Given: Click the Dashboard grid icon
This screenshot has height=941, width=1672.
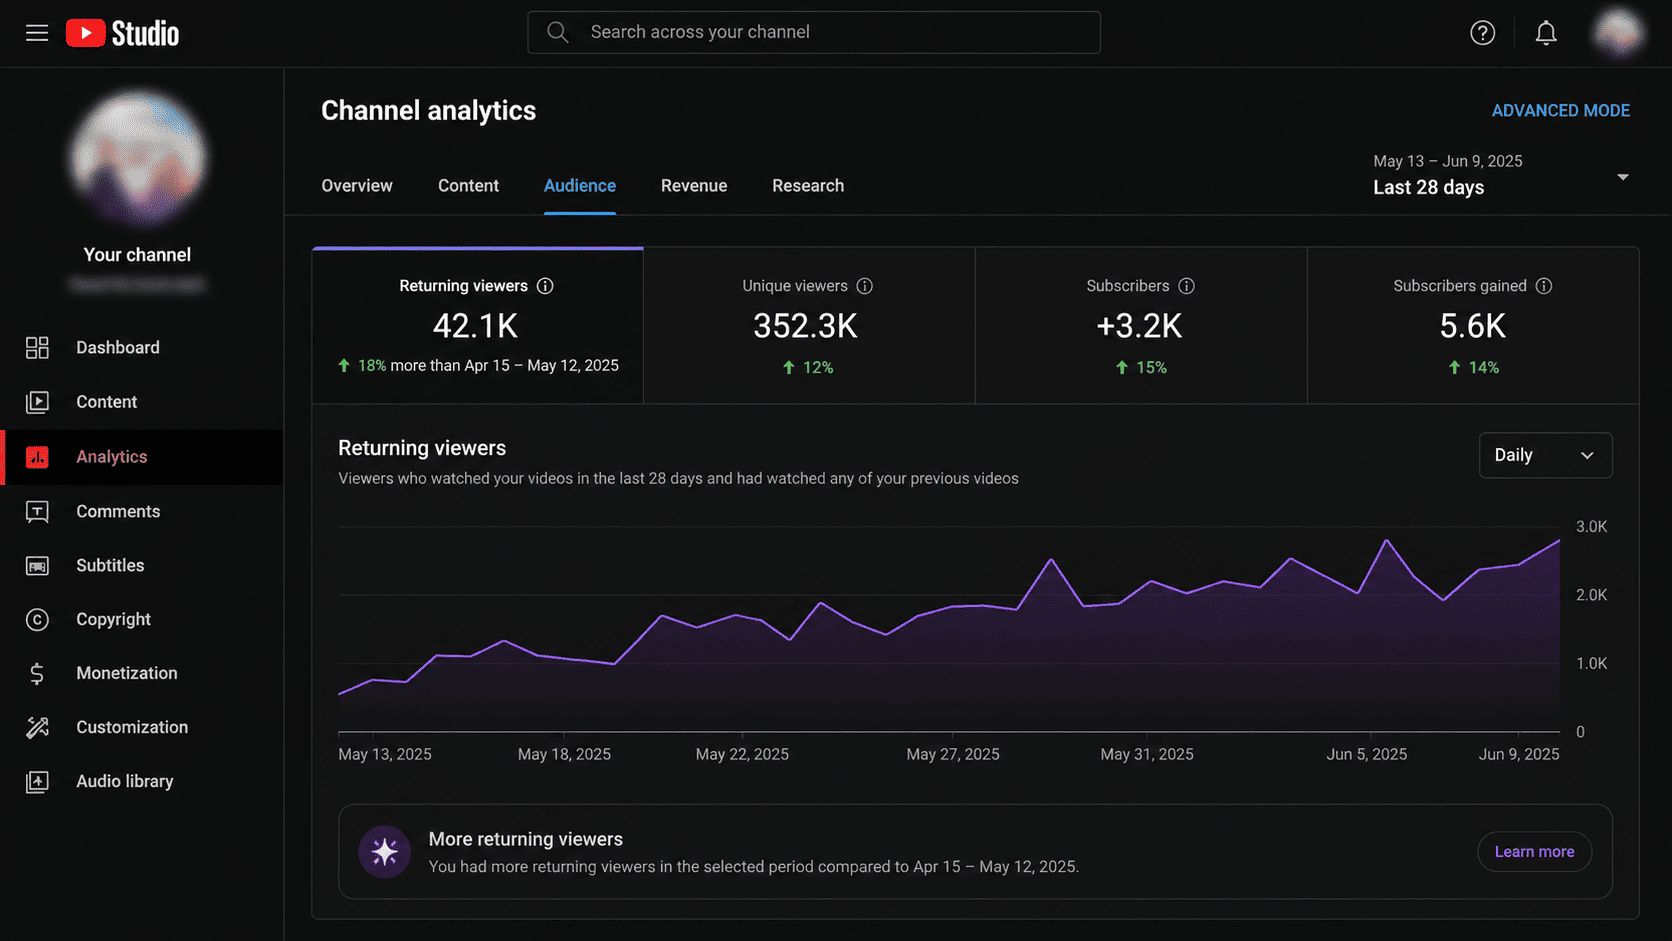Looking at the screenshot, I should pos(37,347).
